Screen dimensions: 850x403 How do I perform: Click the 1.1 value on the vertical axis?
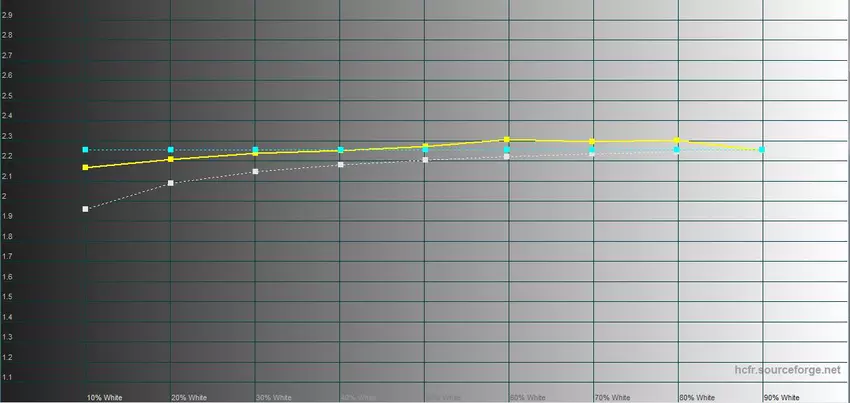[x=8, y=377]
